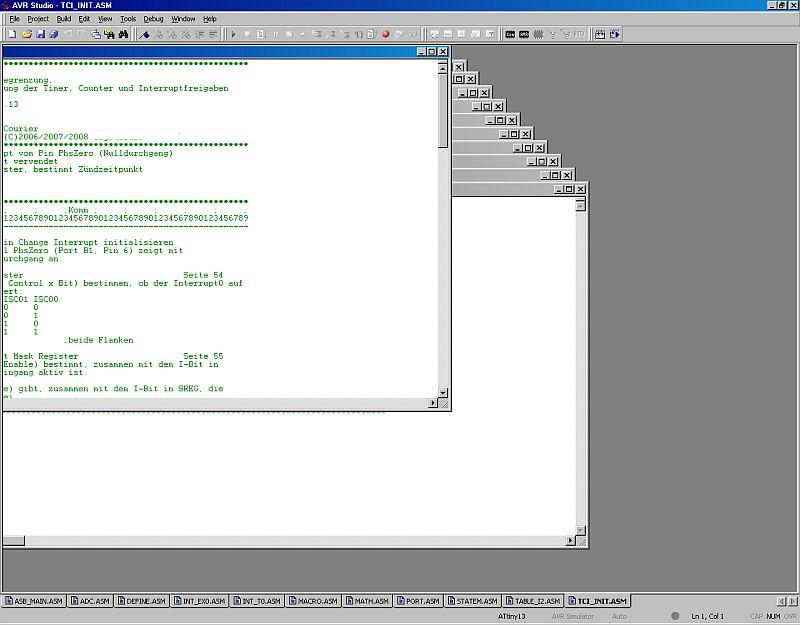800x625 pixels.
Task: Click ATtiny13 device in status bar
Action: click(x=512, y=616)
